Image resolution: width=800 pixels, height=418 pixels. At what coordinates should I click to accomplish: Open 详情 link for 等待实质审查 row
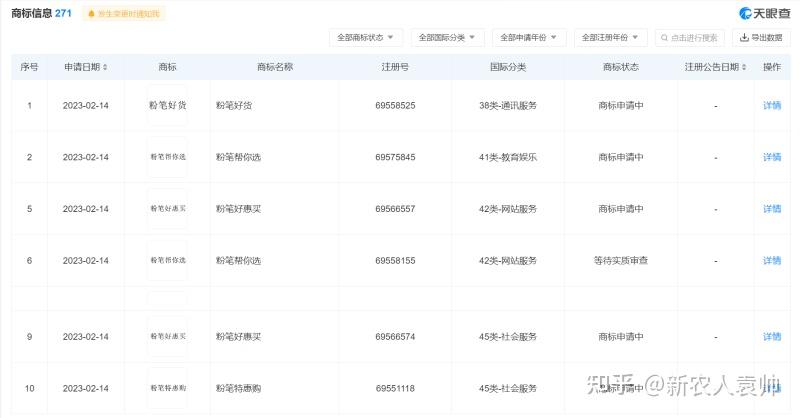coord(772,260)
